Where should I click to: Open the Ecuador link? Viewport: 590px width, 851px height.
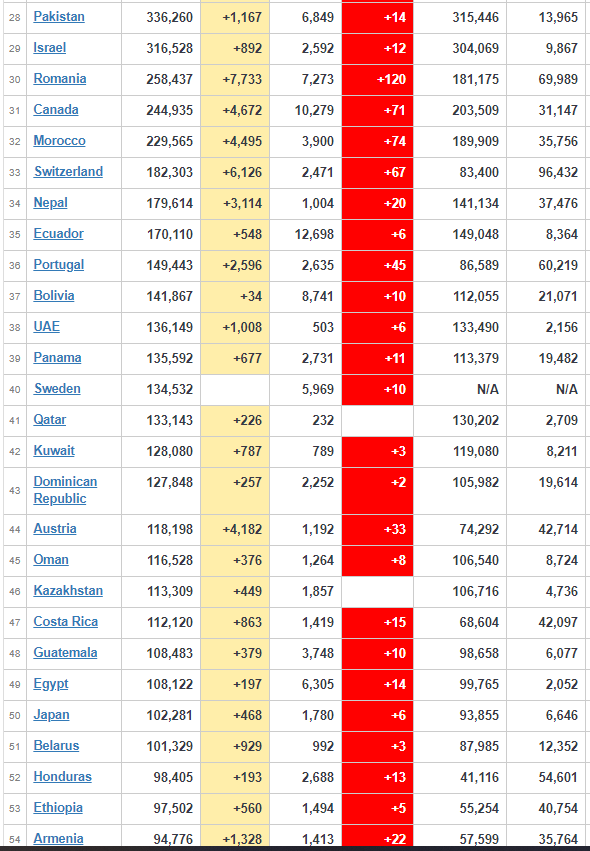coord(58,234)
